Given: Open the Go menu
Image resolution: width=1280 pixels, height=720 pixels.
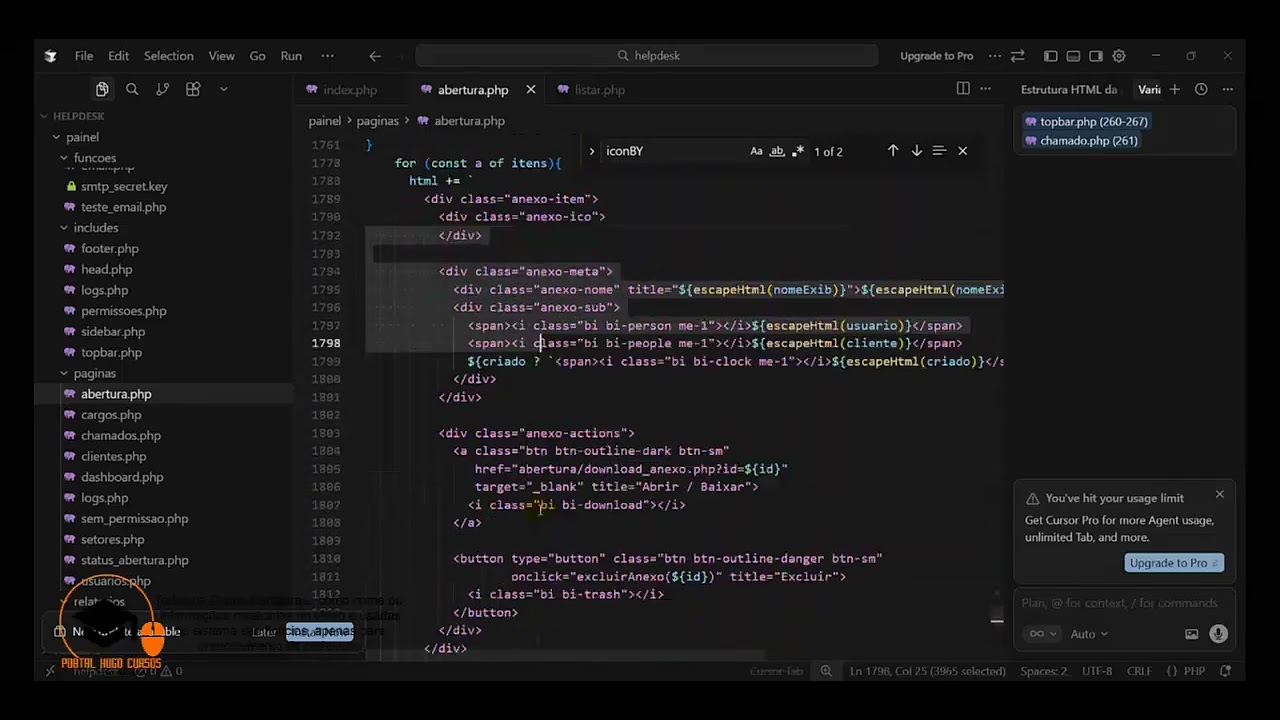Looking at the screenshot, I should 258,56.
